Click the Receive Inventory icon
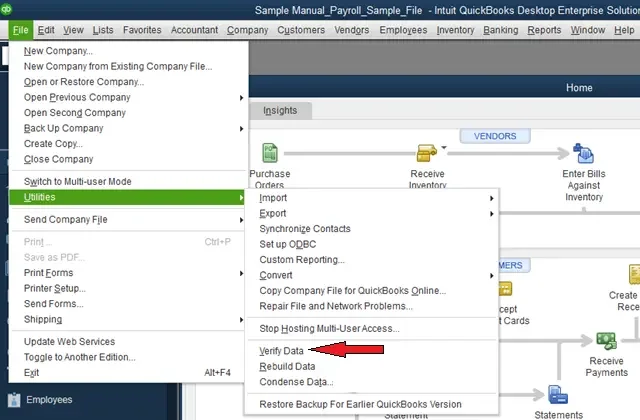This screenshot has width=640, height=420. tap(426, 153)
